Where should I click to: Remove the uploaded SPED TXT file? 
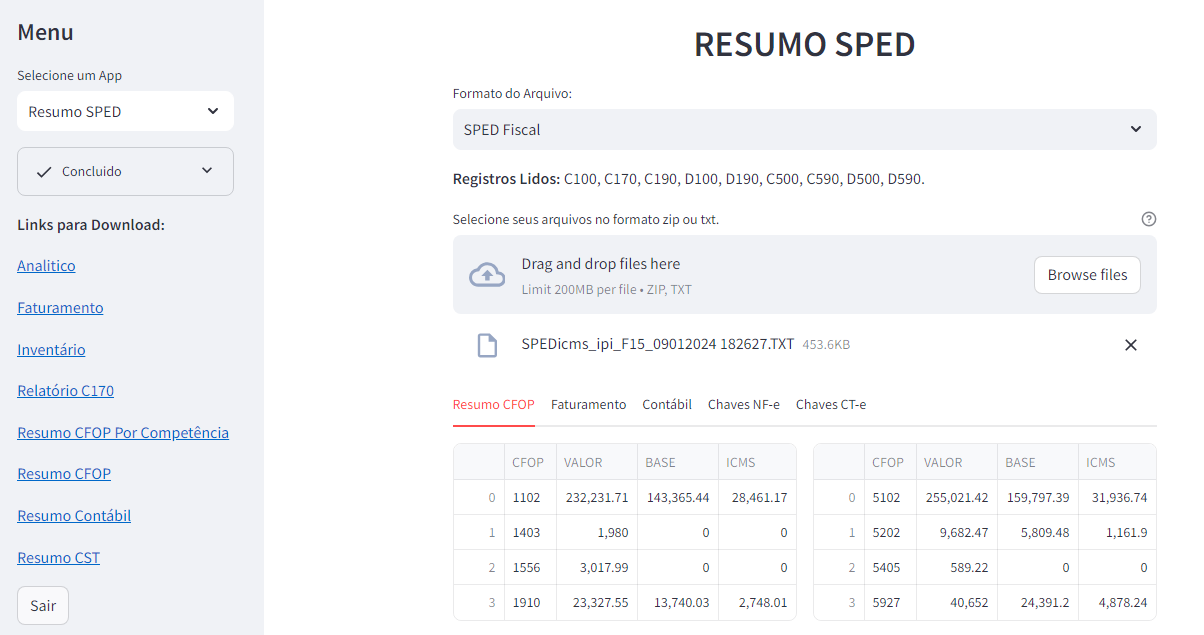(1131, 345)
